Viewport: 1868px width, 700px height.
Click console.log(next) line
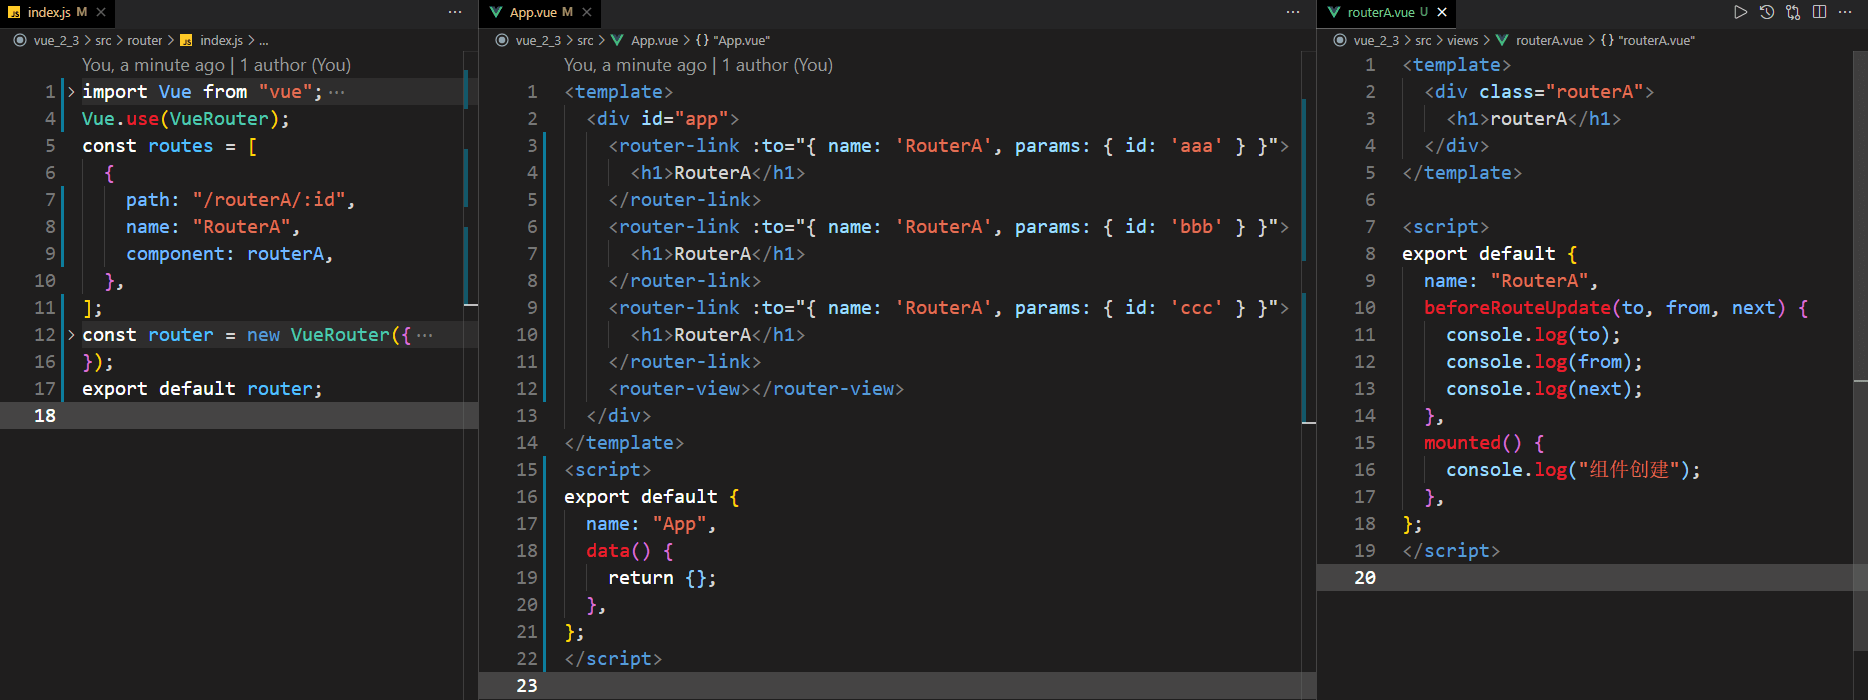pyautogui.click(x=1544, y=389)
